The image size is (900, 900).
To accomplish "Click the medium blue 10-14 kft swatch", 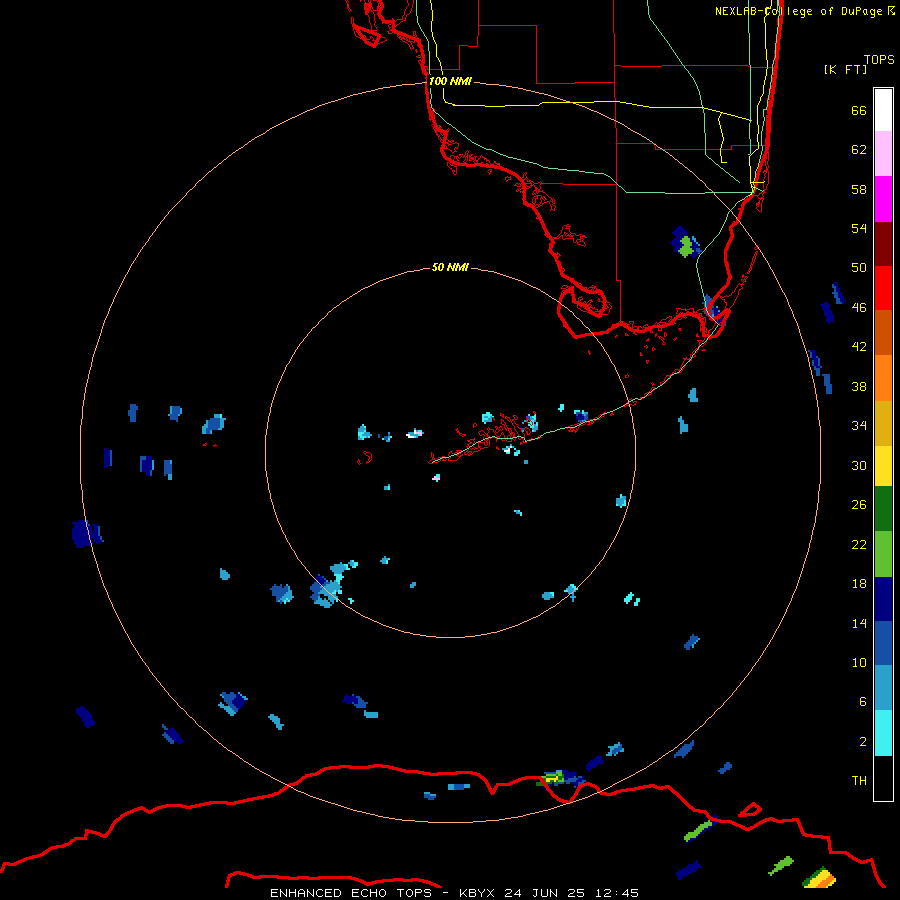I will click(883, 643).
